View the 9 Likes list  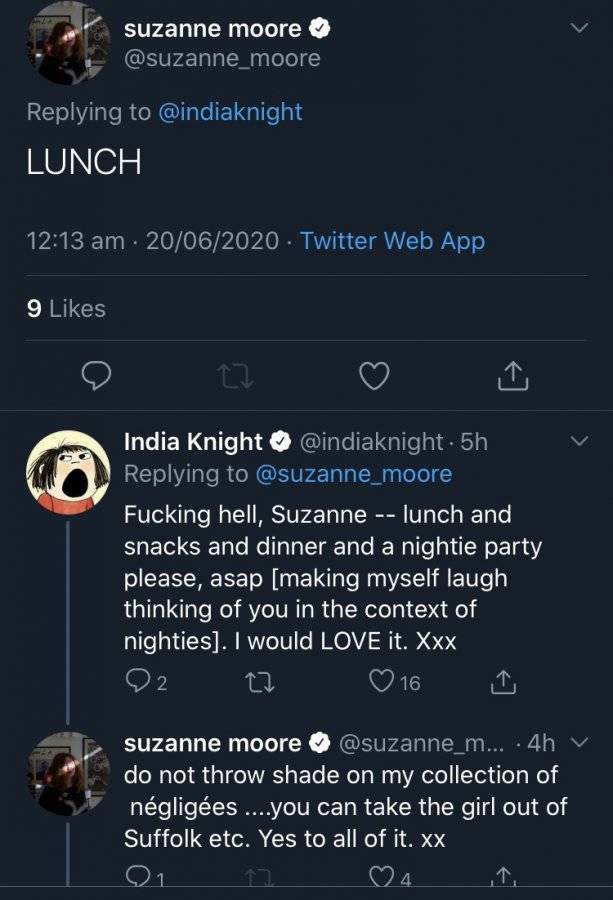(66, 308)
